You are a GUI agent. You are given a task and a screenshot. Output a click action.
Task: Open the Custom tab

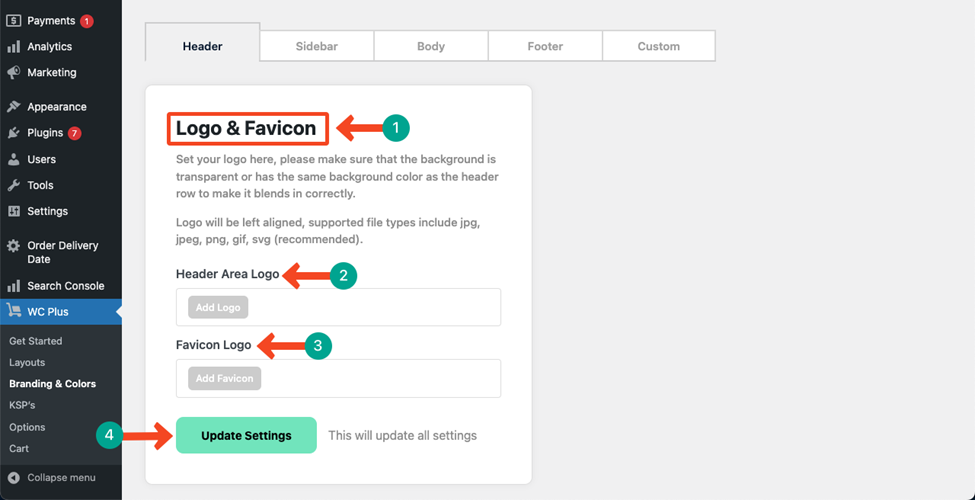[x=658, y=46]
